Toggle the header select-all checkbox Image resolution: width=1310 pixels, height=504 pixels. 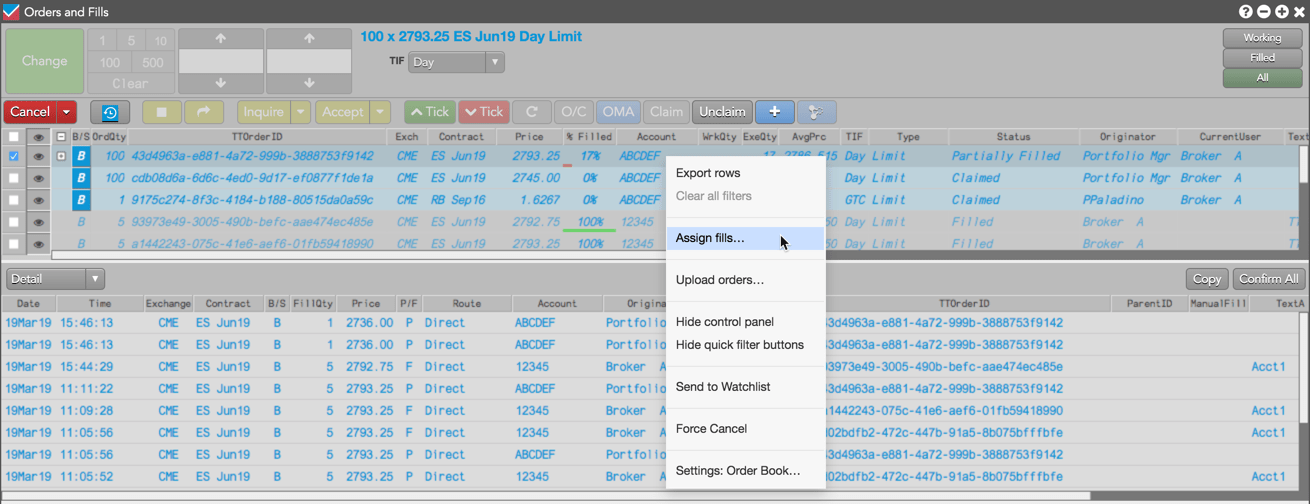(x=14, y=137)
